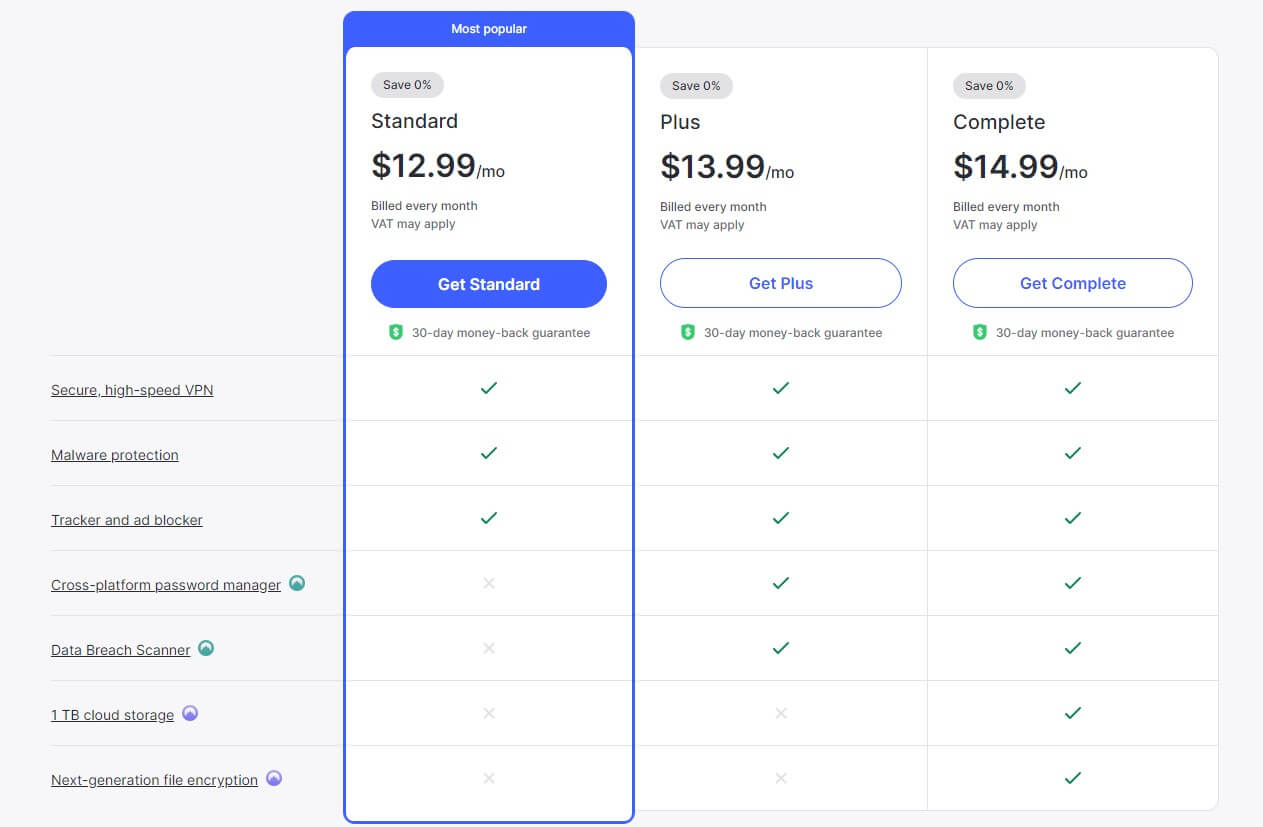This screenshot has height=827, width=1263.
Task: Click Complete checkmark for 1 TB cloud storage
Action: [x=1073, y=713]
